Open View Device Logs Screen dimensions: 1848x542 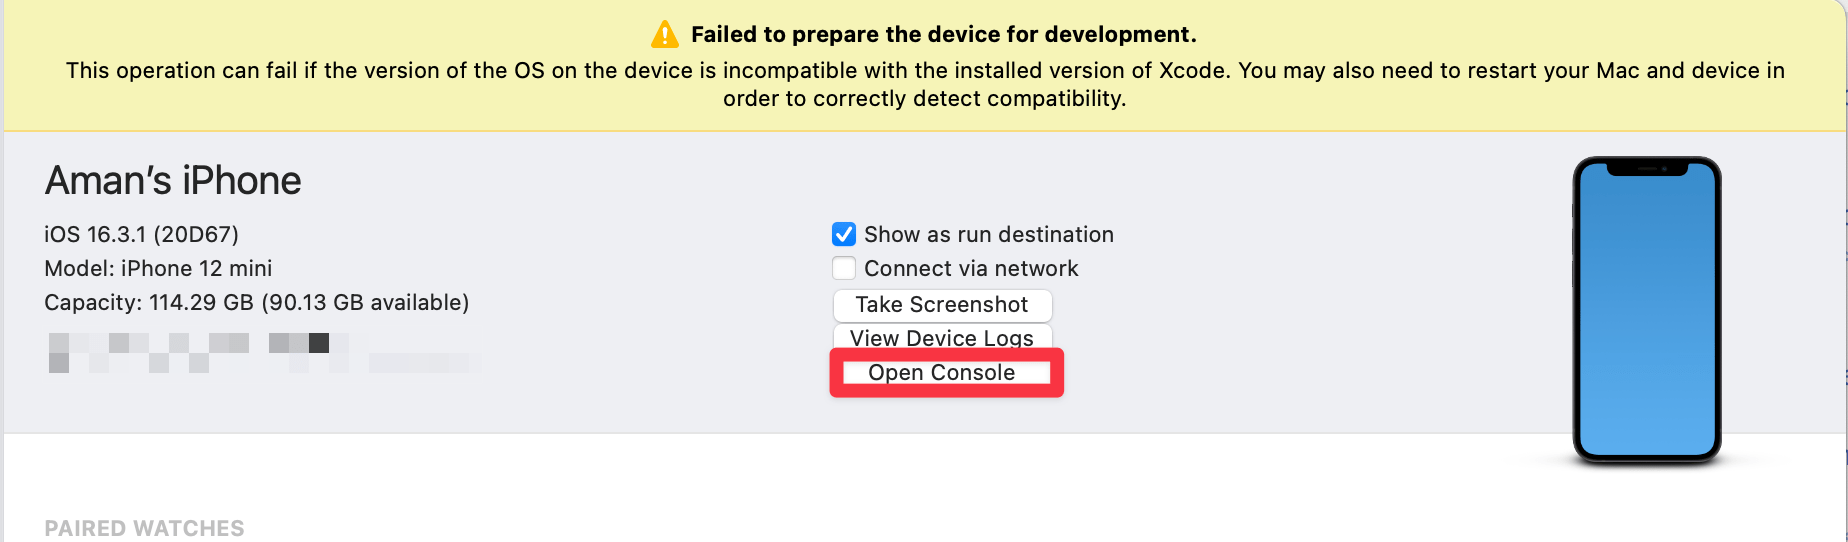tap(941, 337)
